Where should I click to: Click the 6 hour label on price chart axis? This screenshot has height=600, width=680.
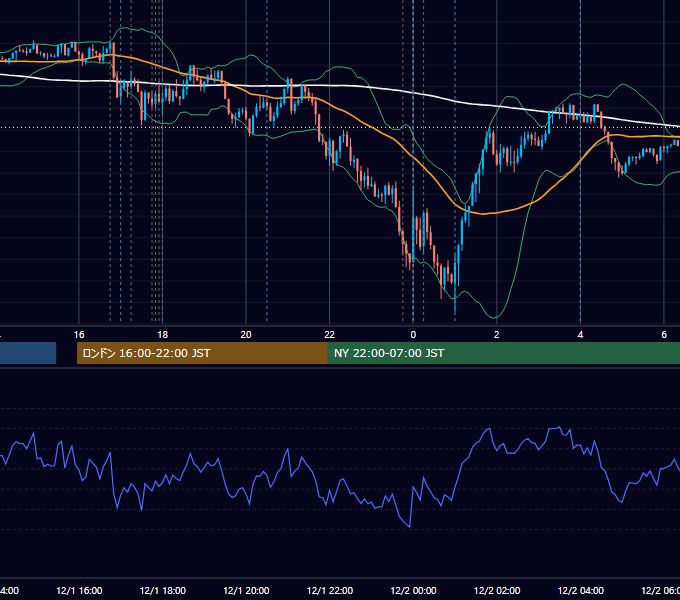coord(664,335)
